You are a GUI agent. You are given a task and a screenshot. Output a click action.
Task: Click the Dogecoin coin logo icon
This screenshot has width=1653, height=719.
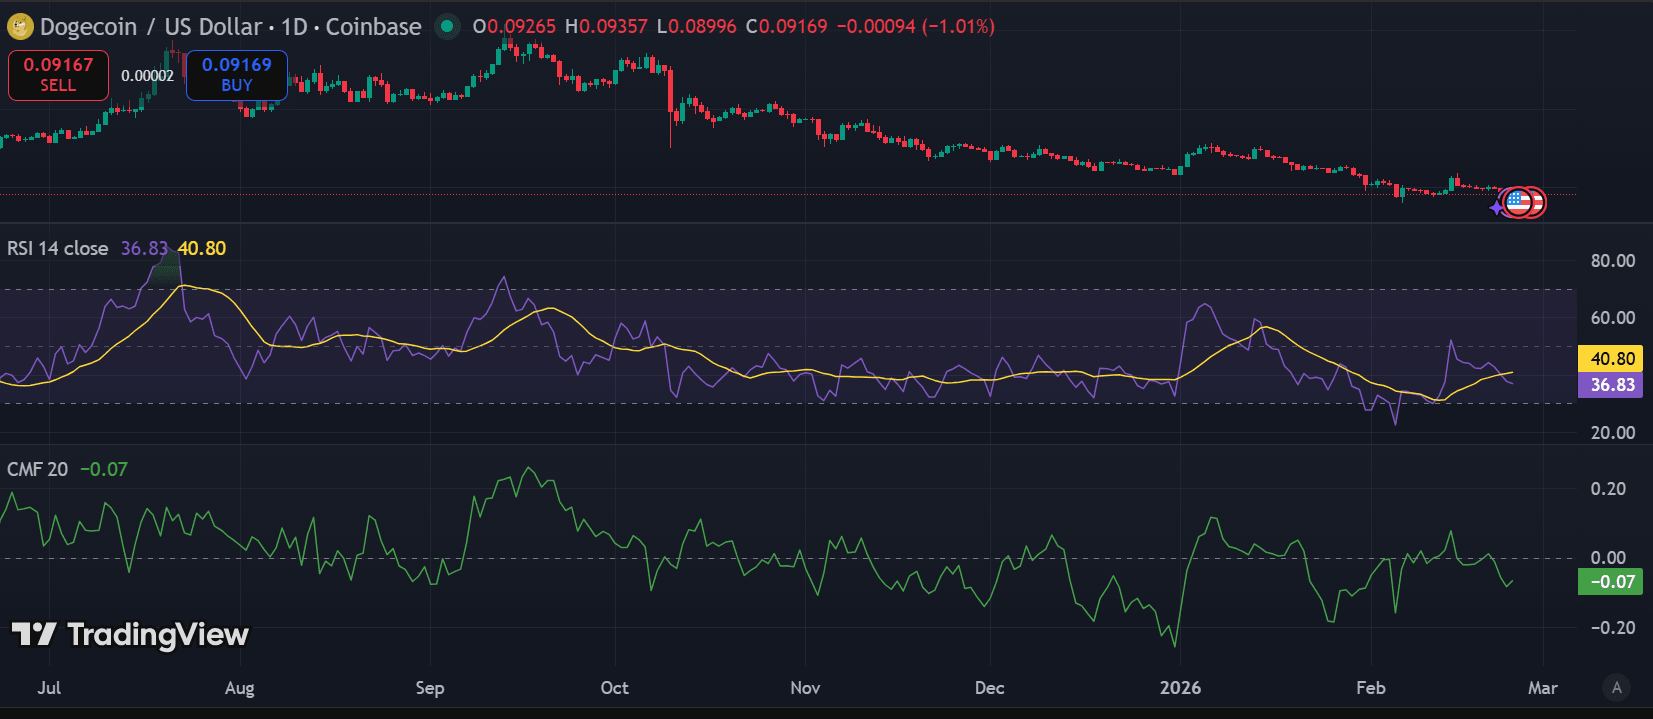pos(20,27)
